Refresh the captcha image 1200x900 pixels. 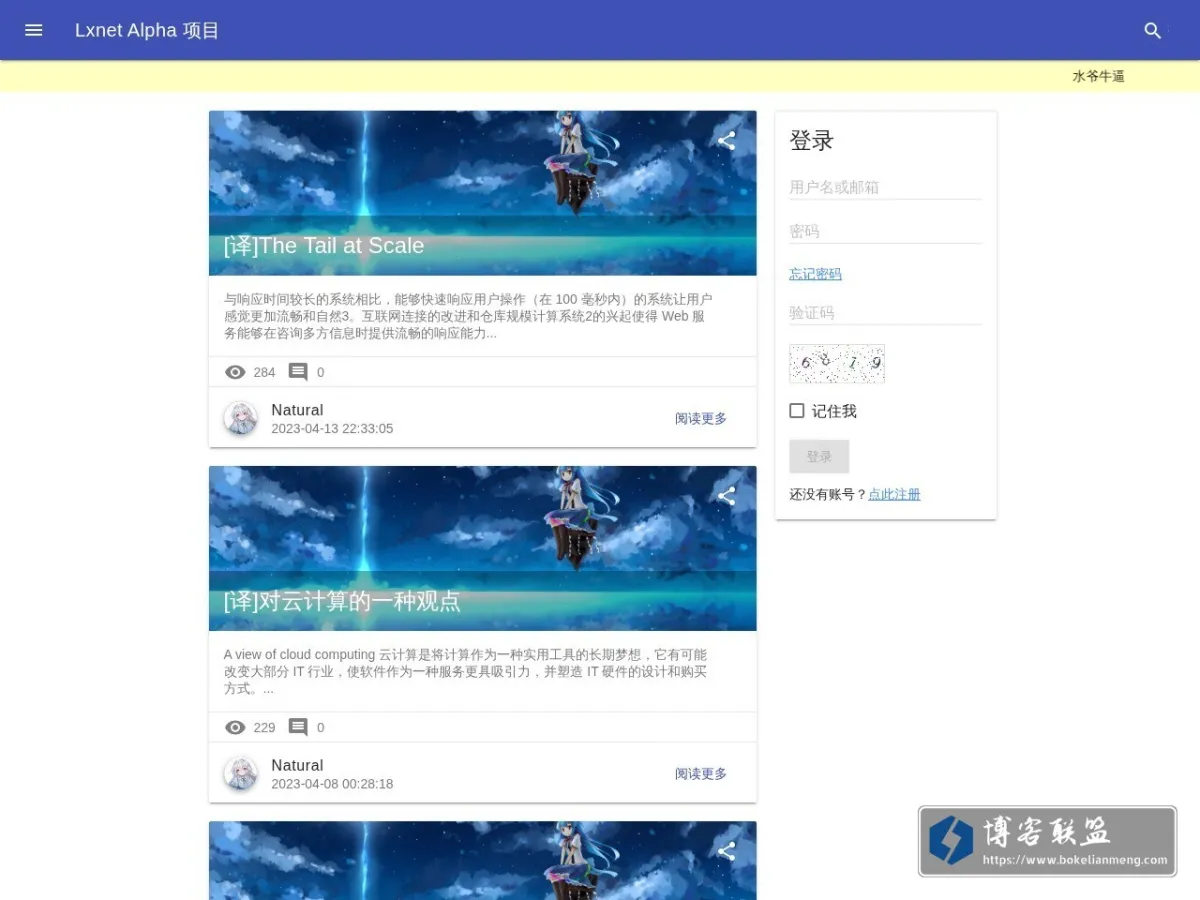pos(837,364)
